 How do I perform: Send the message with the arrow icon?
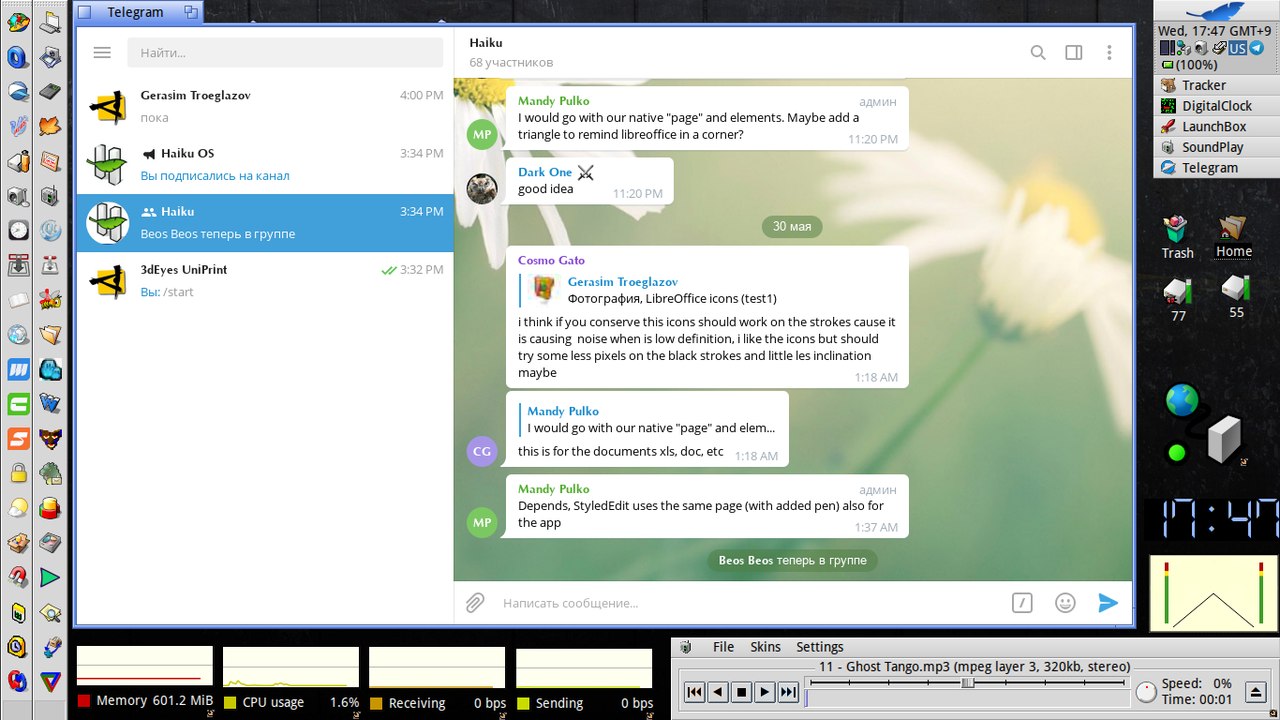coord(1108,602)
